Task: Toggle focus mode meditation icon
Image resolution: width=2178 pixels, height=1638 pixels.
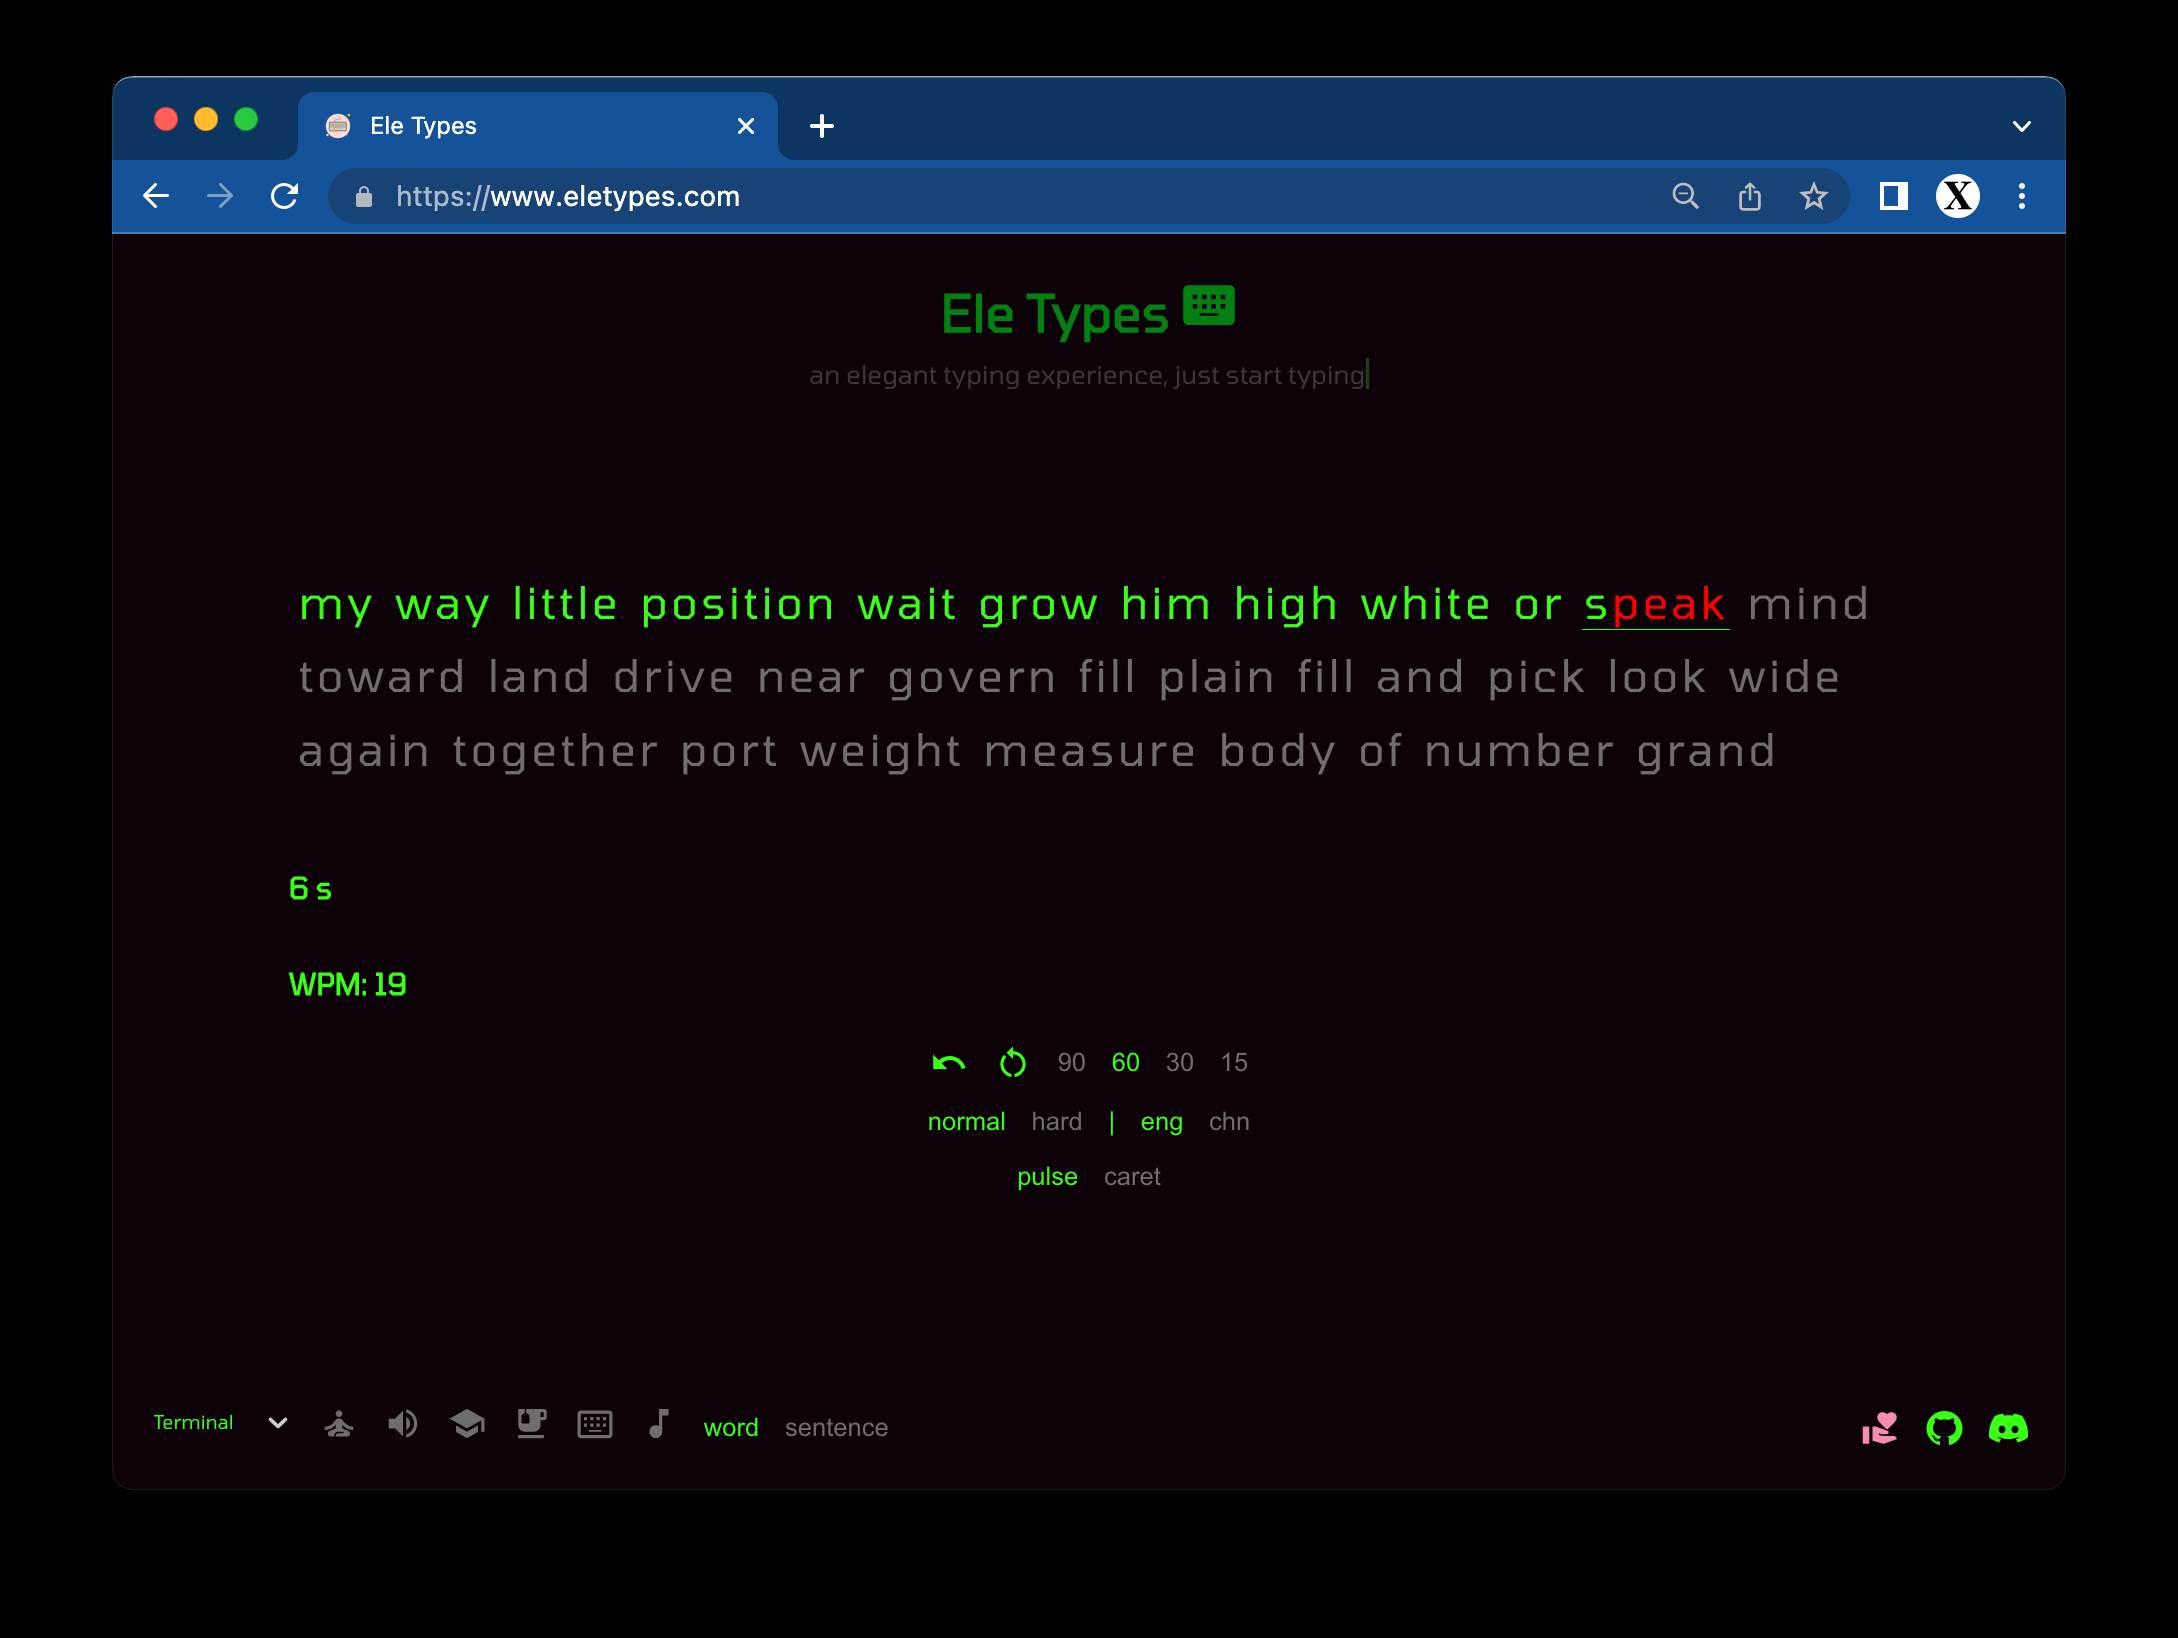Action: [x=339, y=1425]
